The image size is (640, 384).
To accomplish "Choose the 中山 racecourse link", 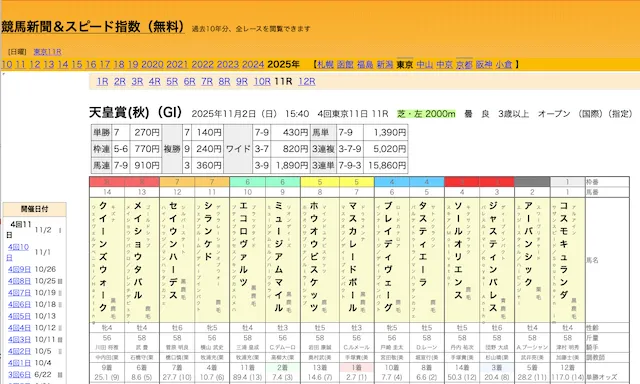I will pyautogui.click(x=424, y=64).
